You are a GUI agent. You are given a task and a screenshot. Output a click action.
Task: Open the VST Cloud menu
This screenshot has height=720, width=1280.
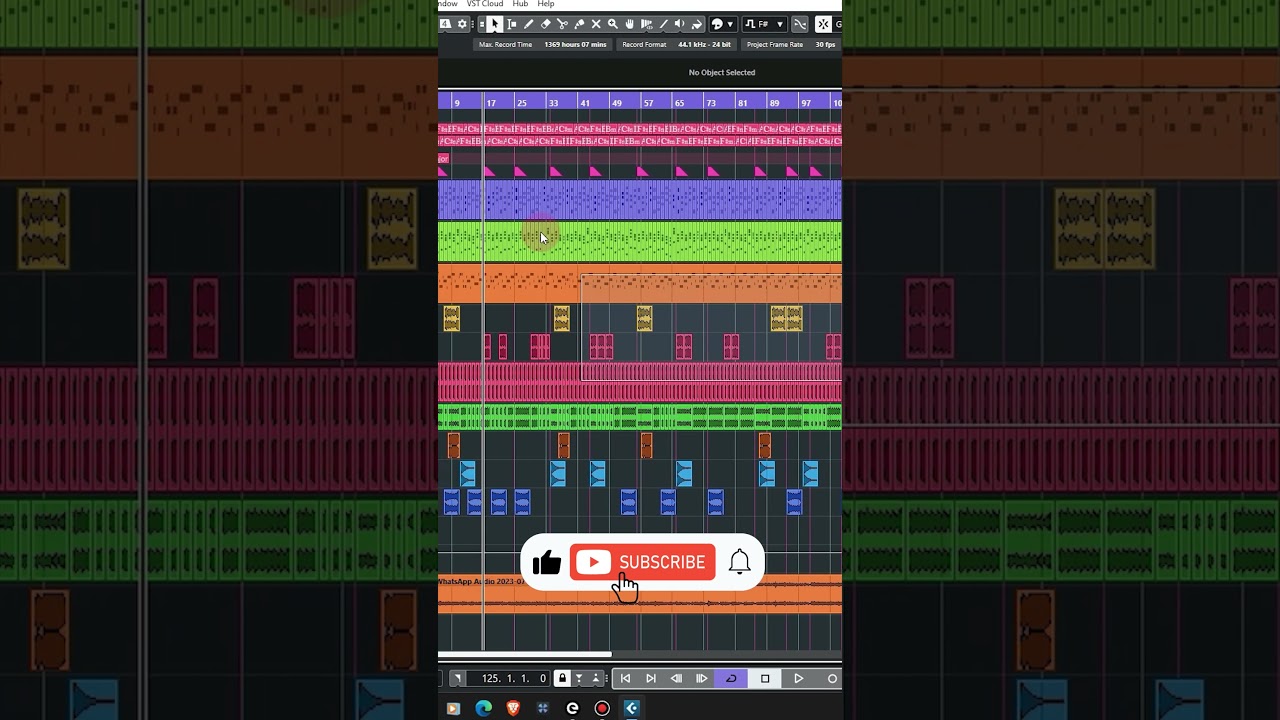[485, 4]
